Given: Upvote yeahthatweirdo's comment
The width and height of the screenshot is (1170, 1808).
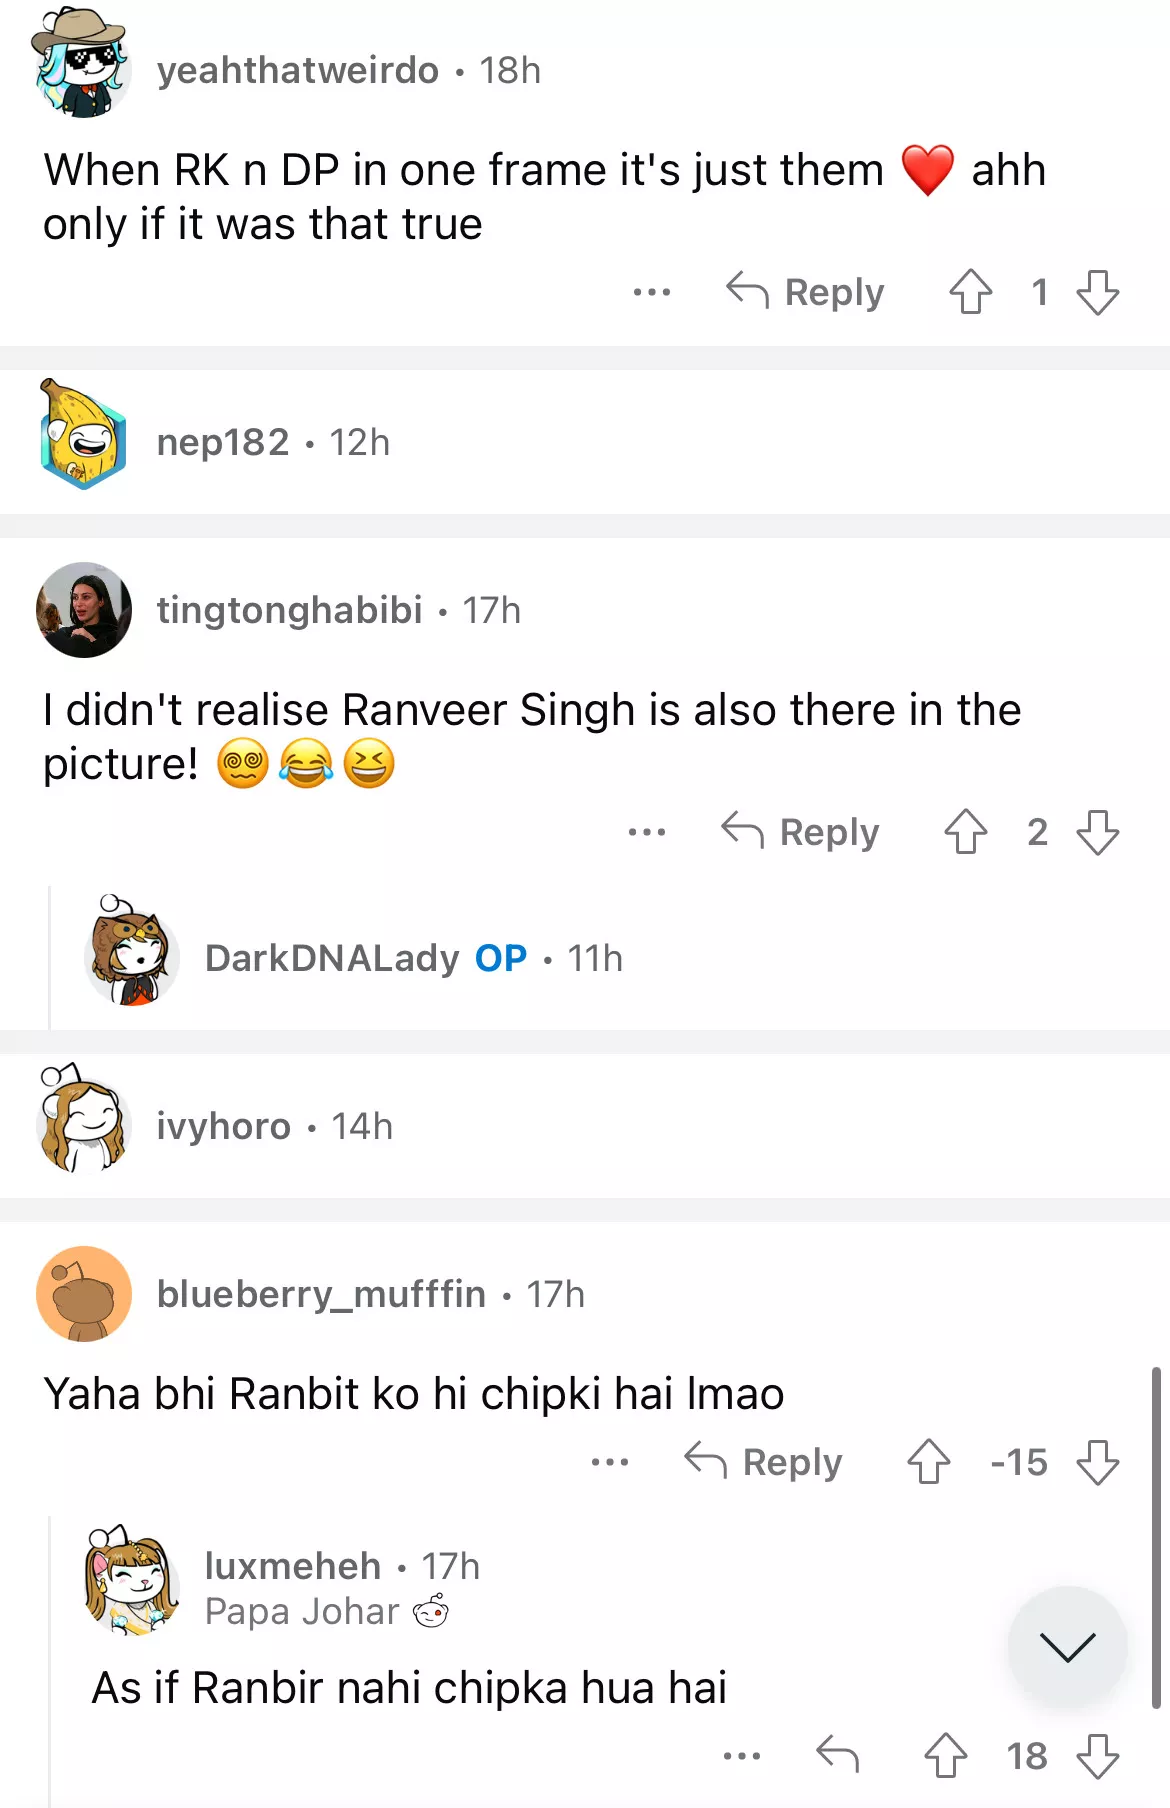Looking at the screenshot, I should coord(970,292).
